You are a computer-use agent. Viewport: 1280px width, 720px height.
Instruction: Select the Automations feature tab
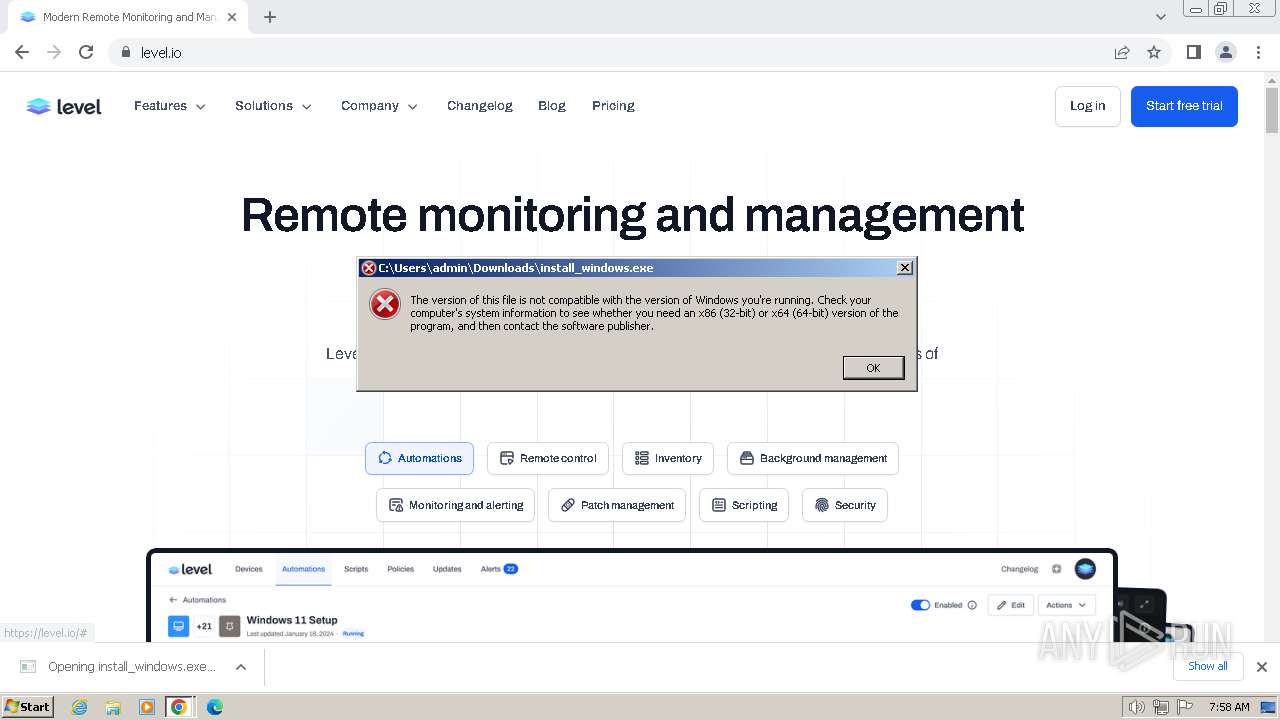point(419,458)
